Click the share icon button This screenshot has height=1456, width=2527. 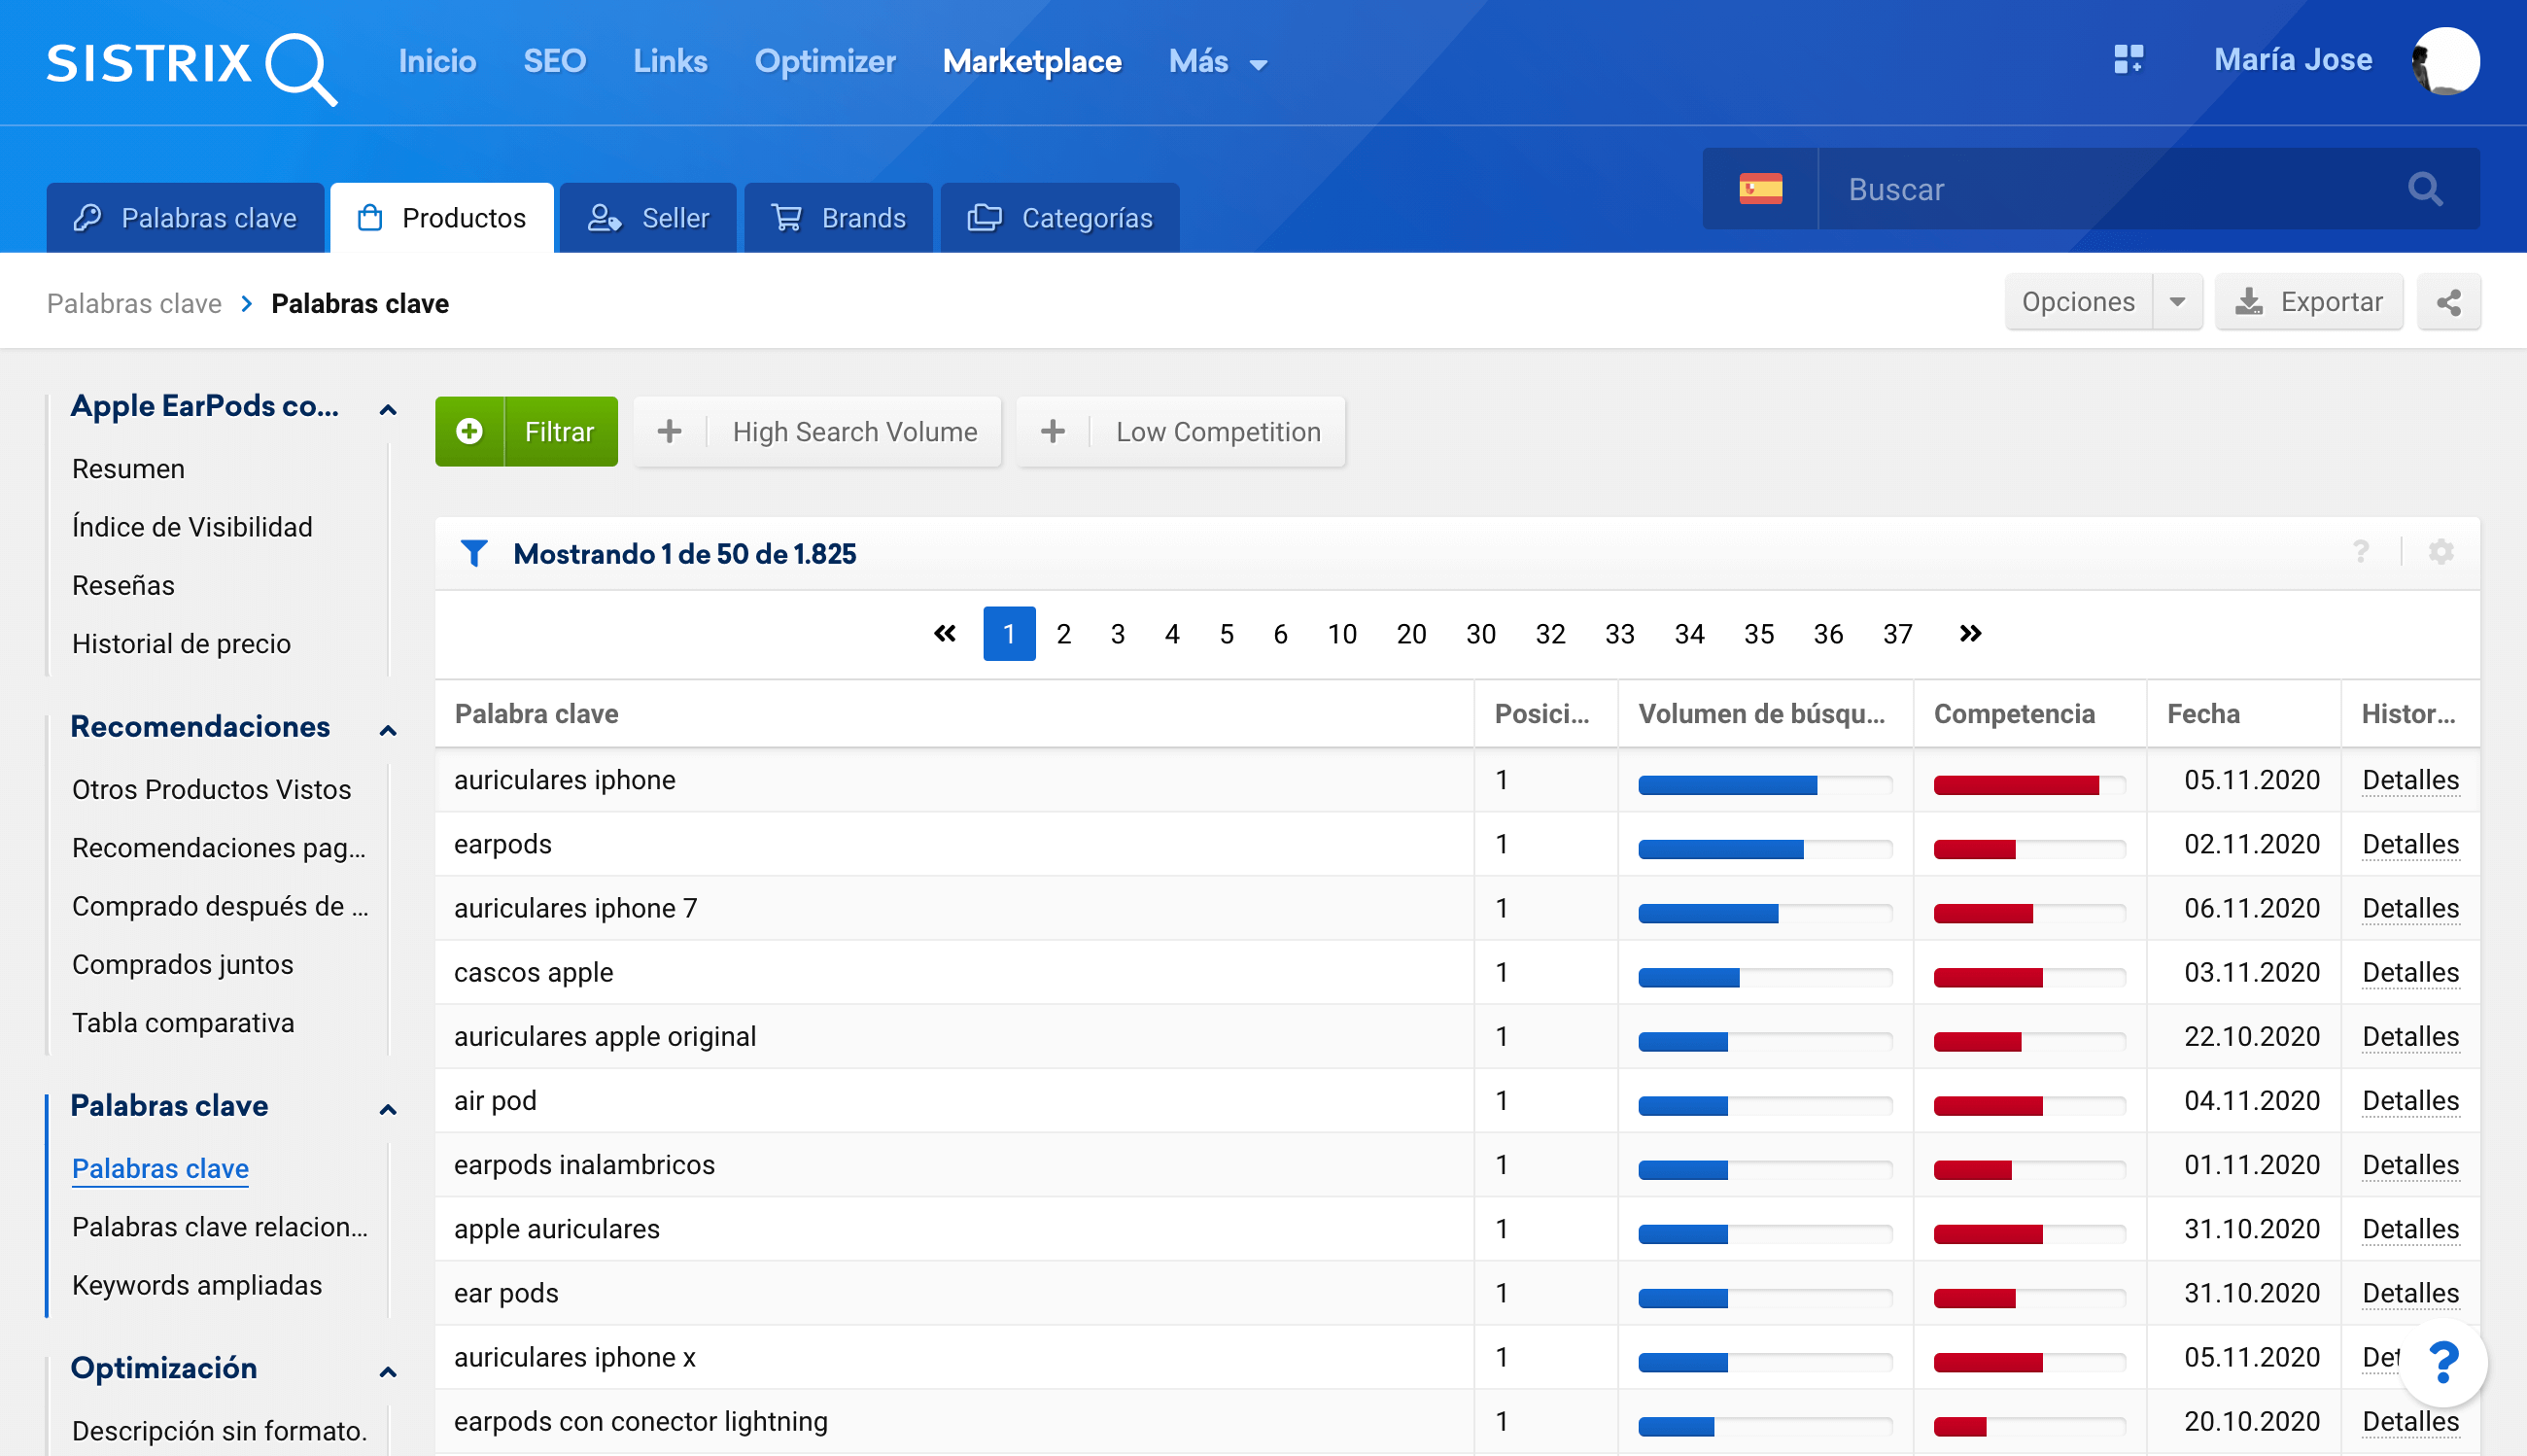pyautogui.click(x=2448, y=302)
